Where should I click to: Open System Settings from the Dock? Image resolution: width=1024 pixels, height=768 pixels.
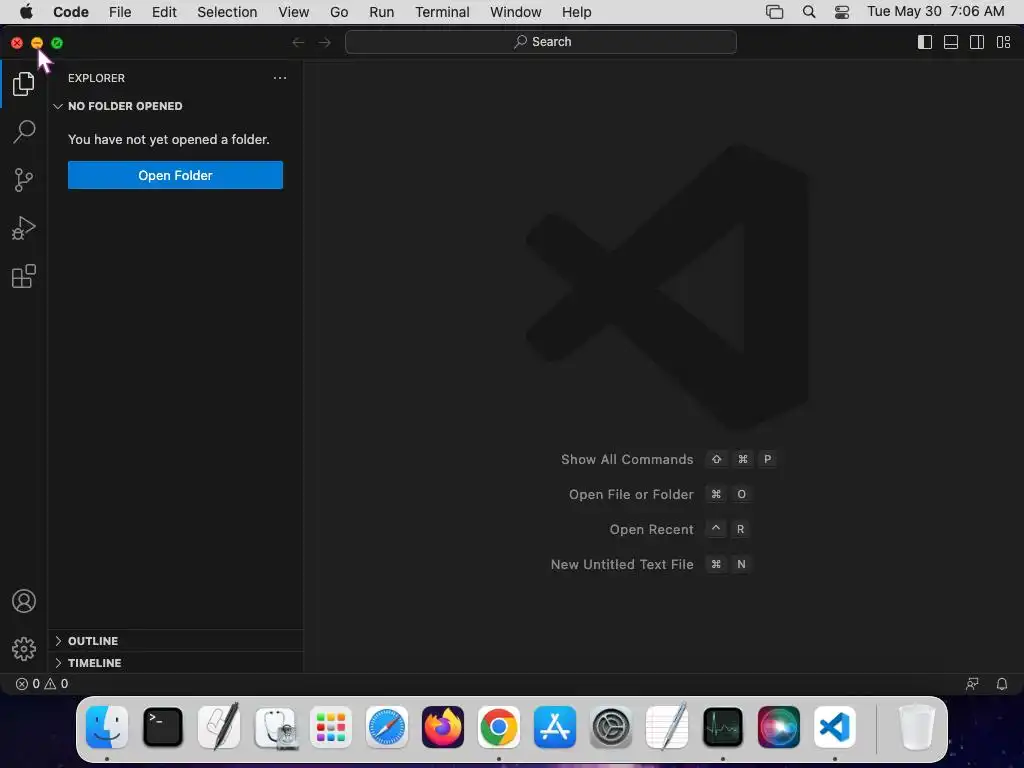(611, 727)
